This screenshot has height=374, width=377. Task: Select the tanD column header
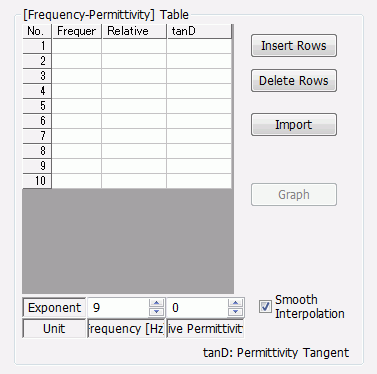coord(199,31)
